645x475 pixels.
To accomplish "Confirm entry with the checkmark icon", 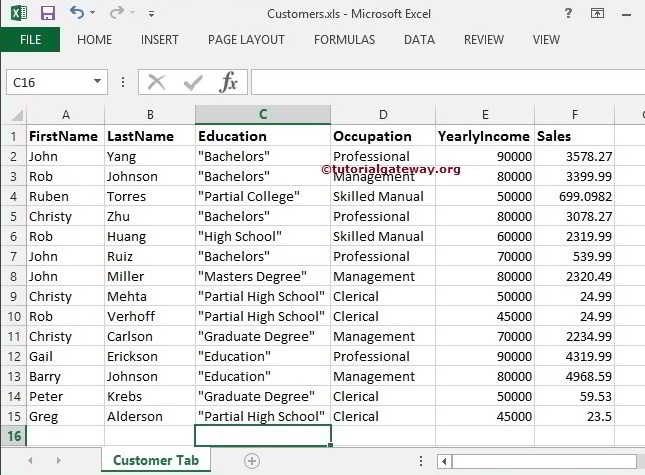I will coord(193,82).
